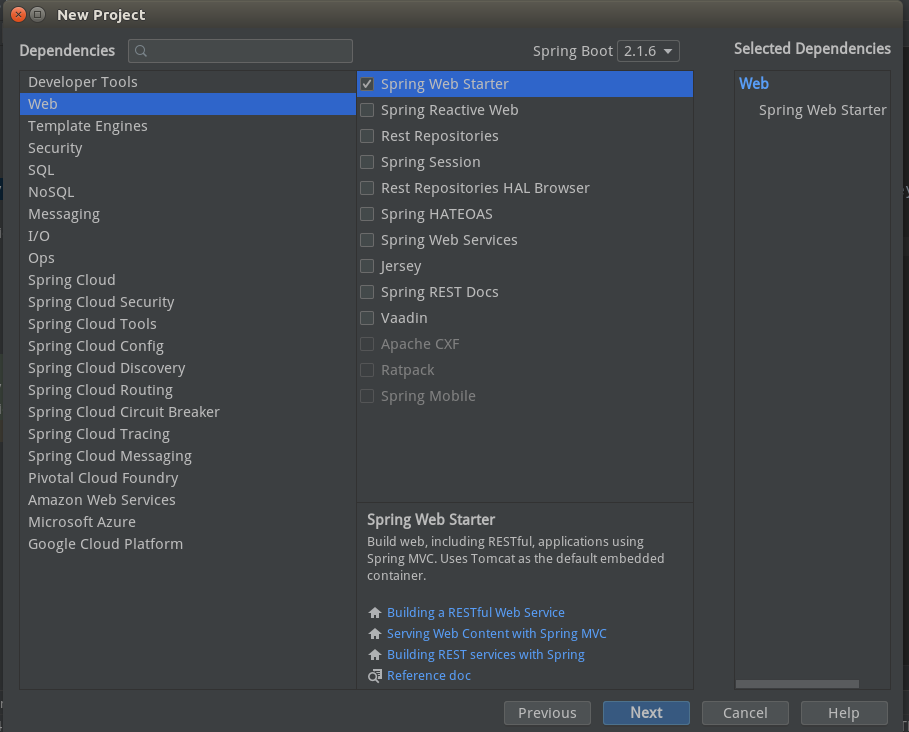Viewport: 909px width, 732px height.
Task: Click the search magnifier icon in dependencies field
Action: click(x=141, y=51)
